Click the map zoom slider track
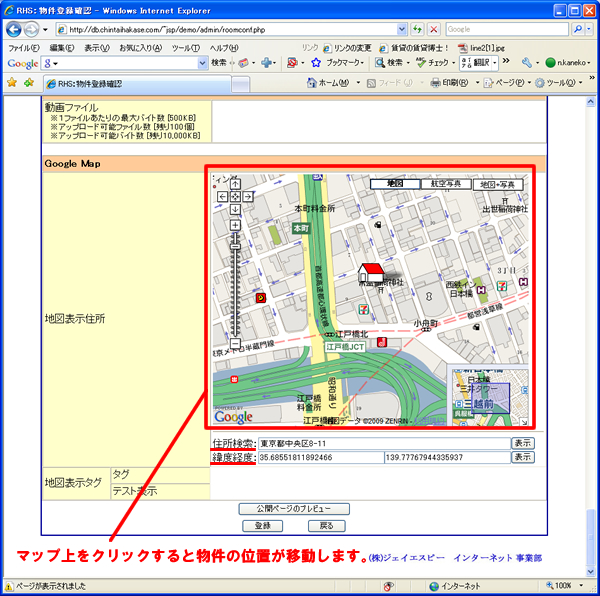 pyautogui.click(x=235, y=290)
